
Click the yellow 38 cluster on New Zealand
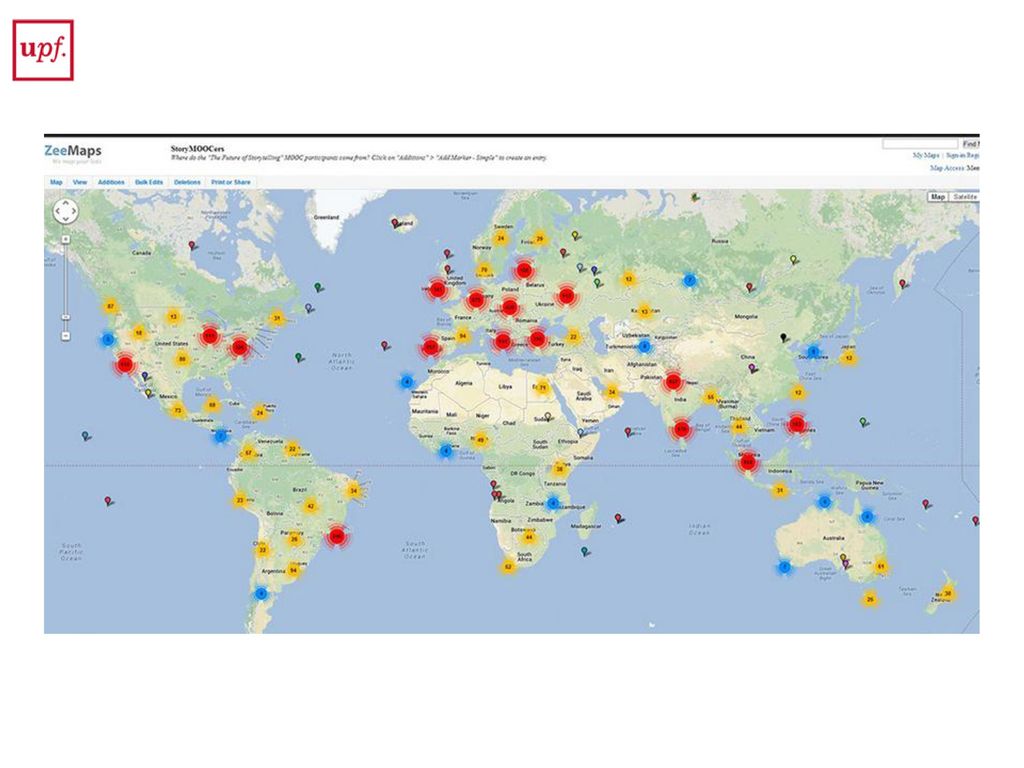coord(948,594)
